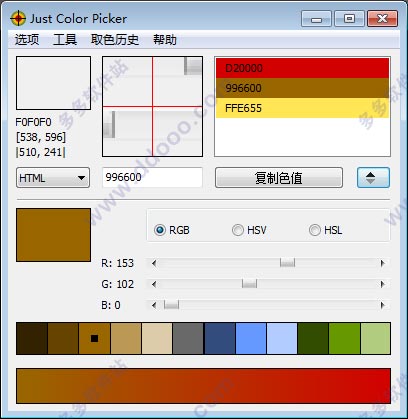The image size is (408, 419).
Task: Click the Just Color Picker title bar icon
Action: (x=18, y=18)
